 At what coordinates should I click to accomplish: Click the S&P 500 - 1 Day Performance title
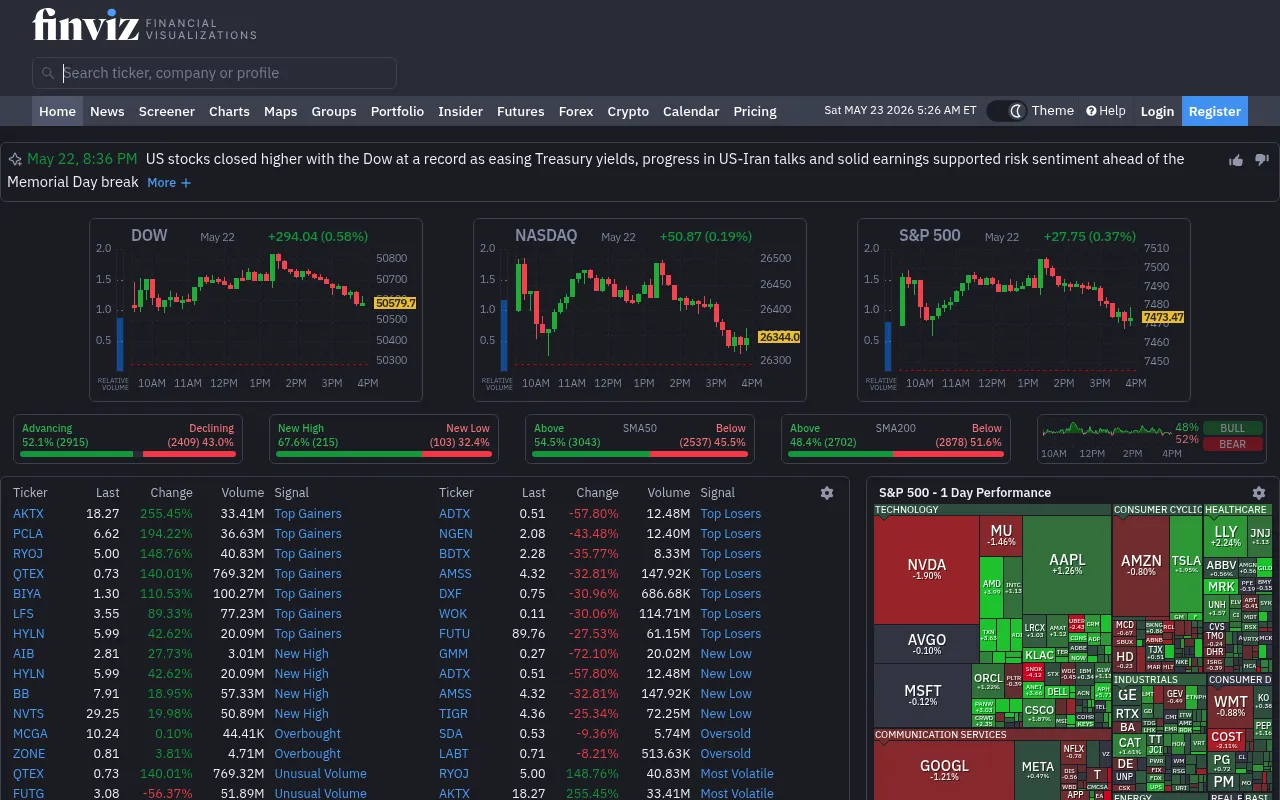(965, 493)
